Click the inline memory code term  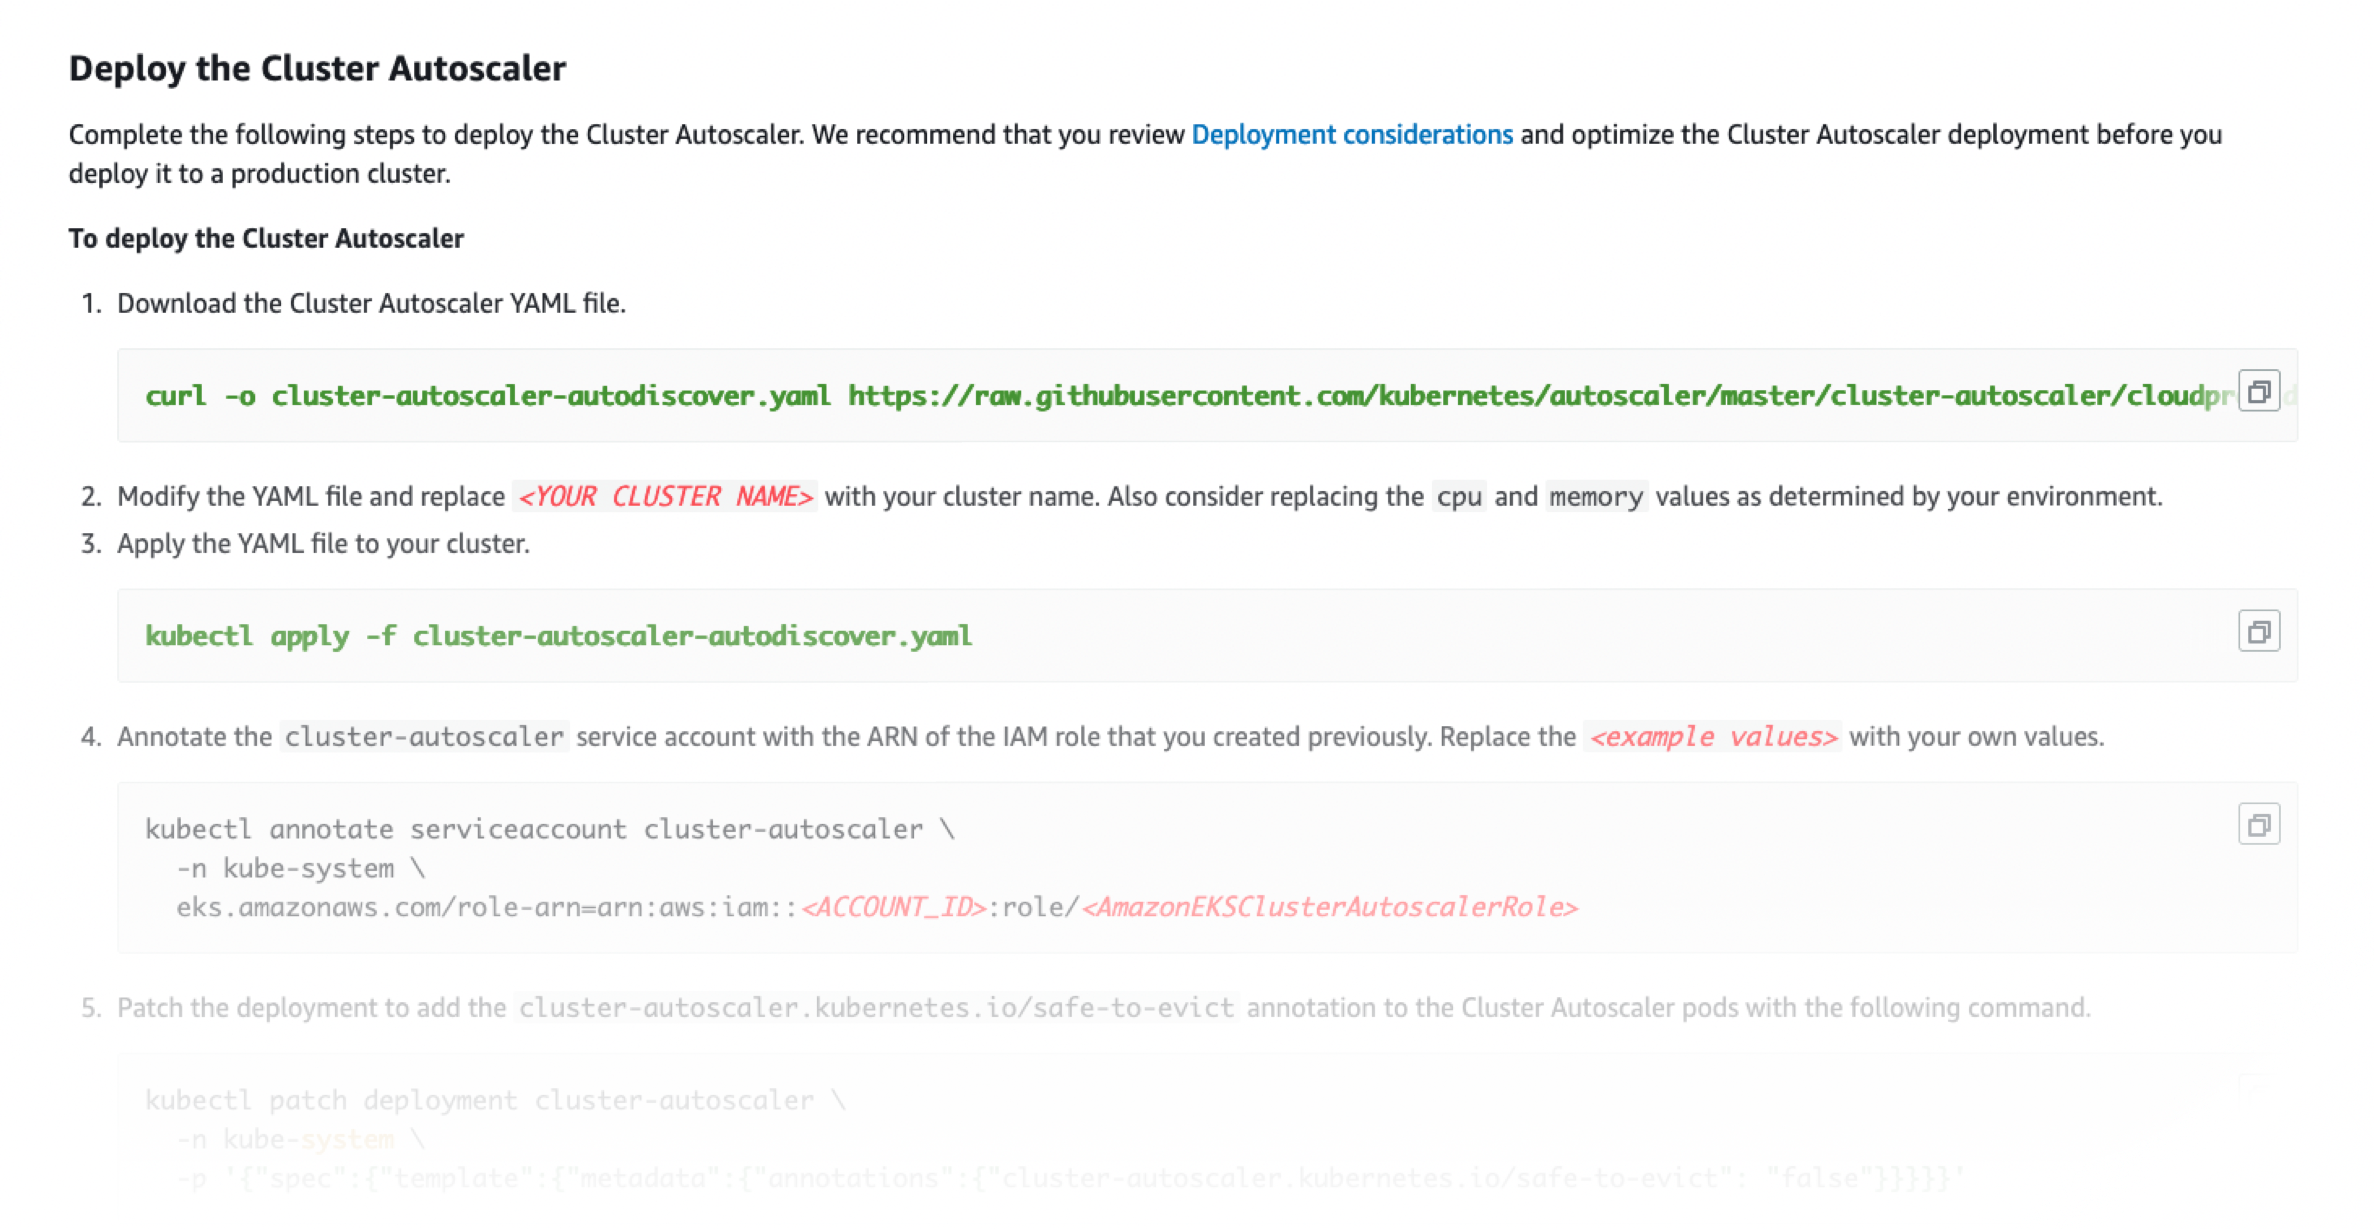coord(1595,497)
